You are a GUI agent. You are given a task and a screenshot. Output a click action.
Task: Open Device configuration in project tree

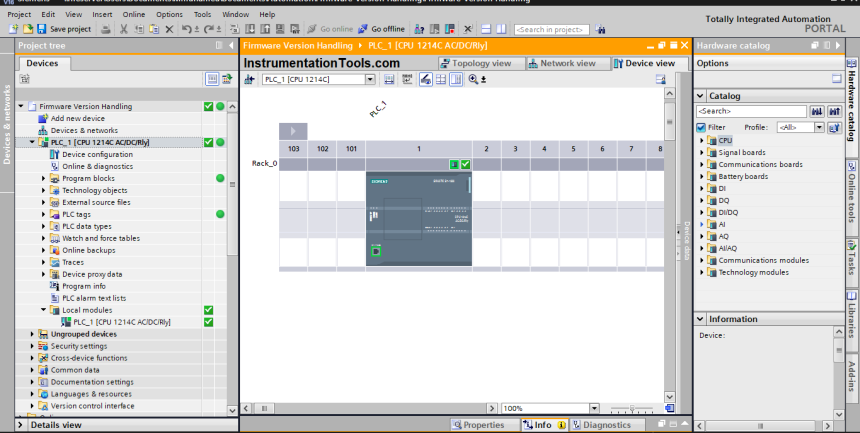point(97,154)
